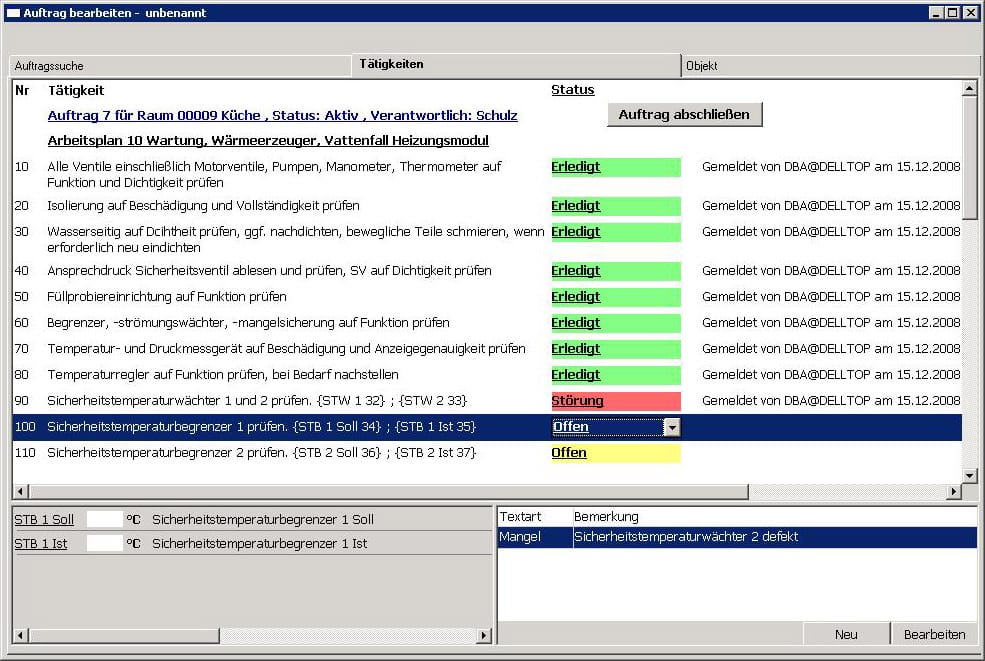Screen dimensions: 985x661
Task: Click the Neu button in remarks panel
Action: (846, 635)
